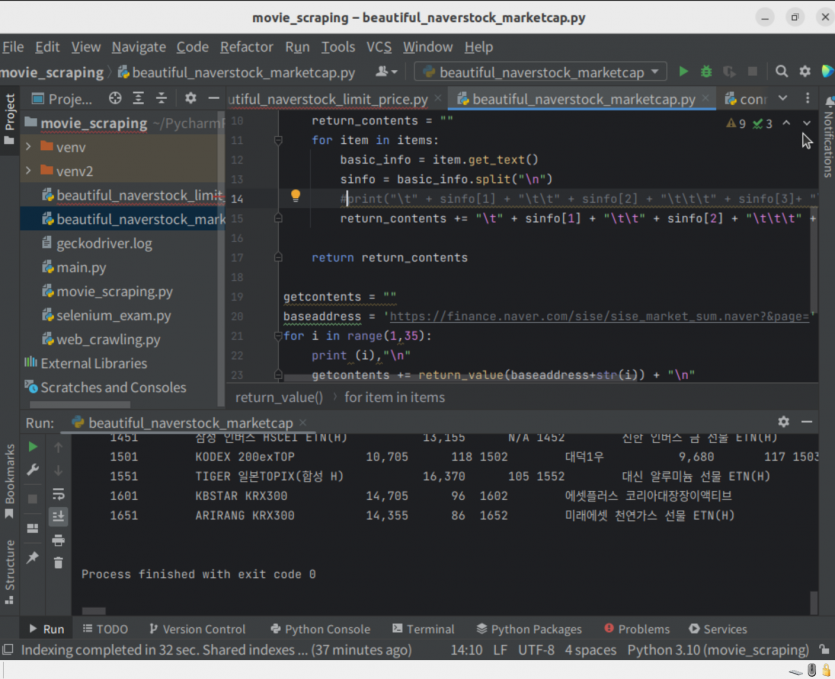835x679 pixels.
Task: Select opened file locate target icon
Action: click(x=115, y=99)
